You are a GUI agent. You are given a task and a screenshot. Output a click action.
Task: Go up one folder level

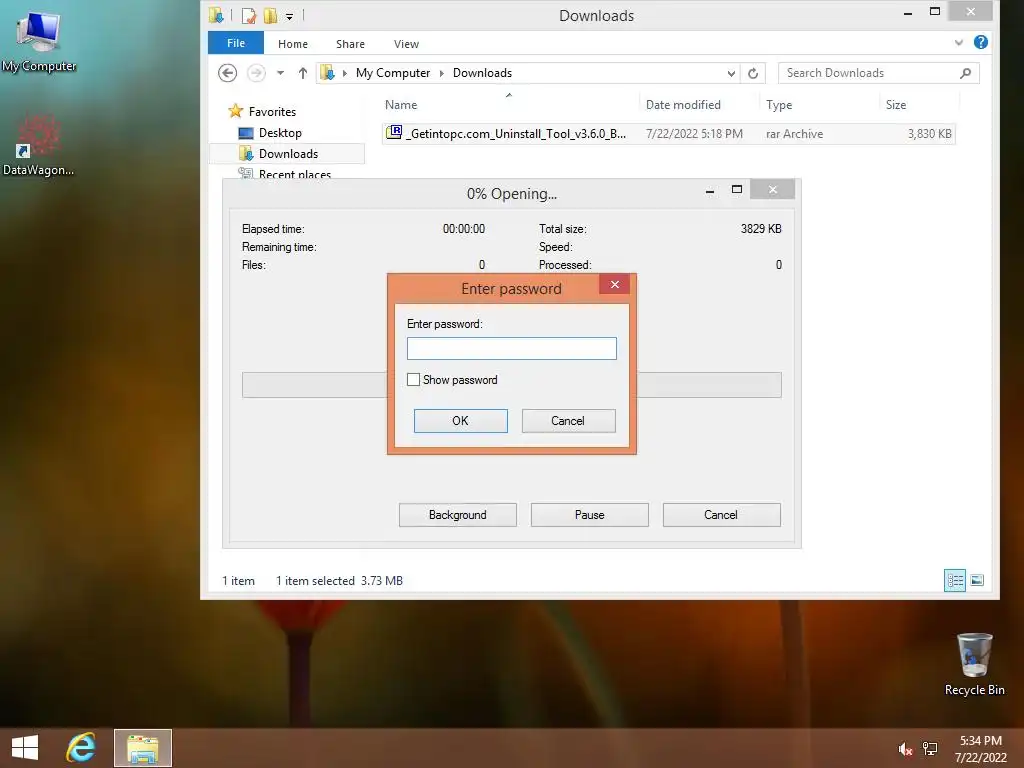click(x=302, y=73)
